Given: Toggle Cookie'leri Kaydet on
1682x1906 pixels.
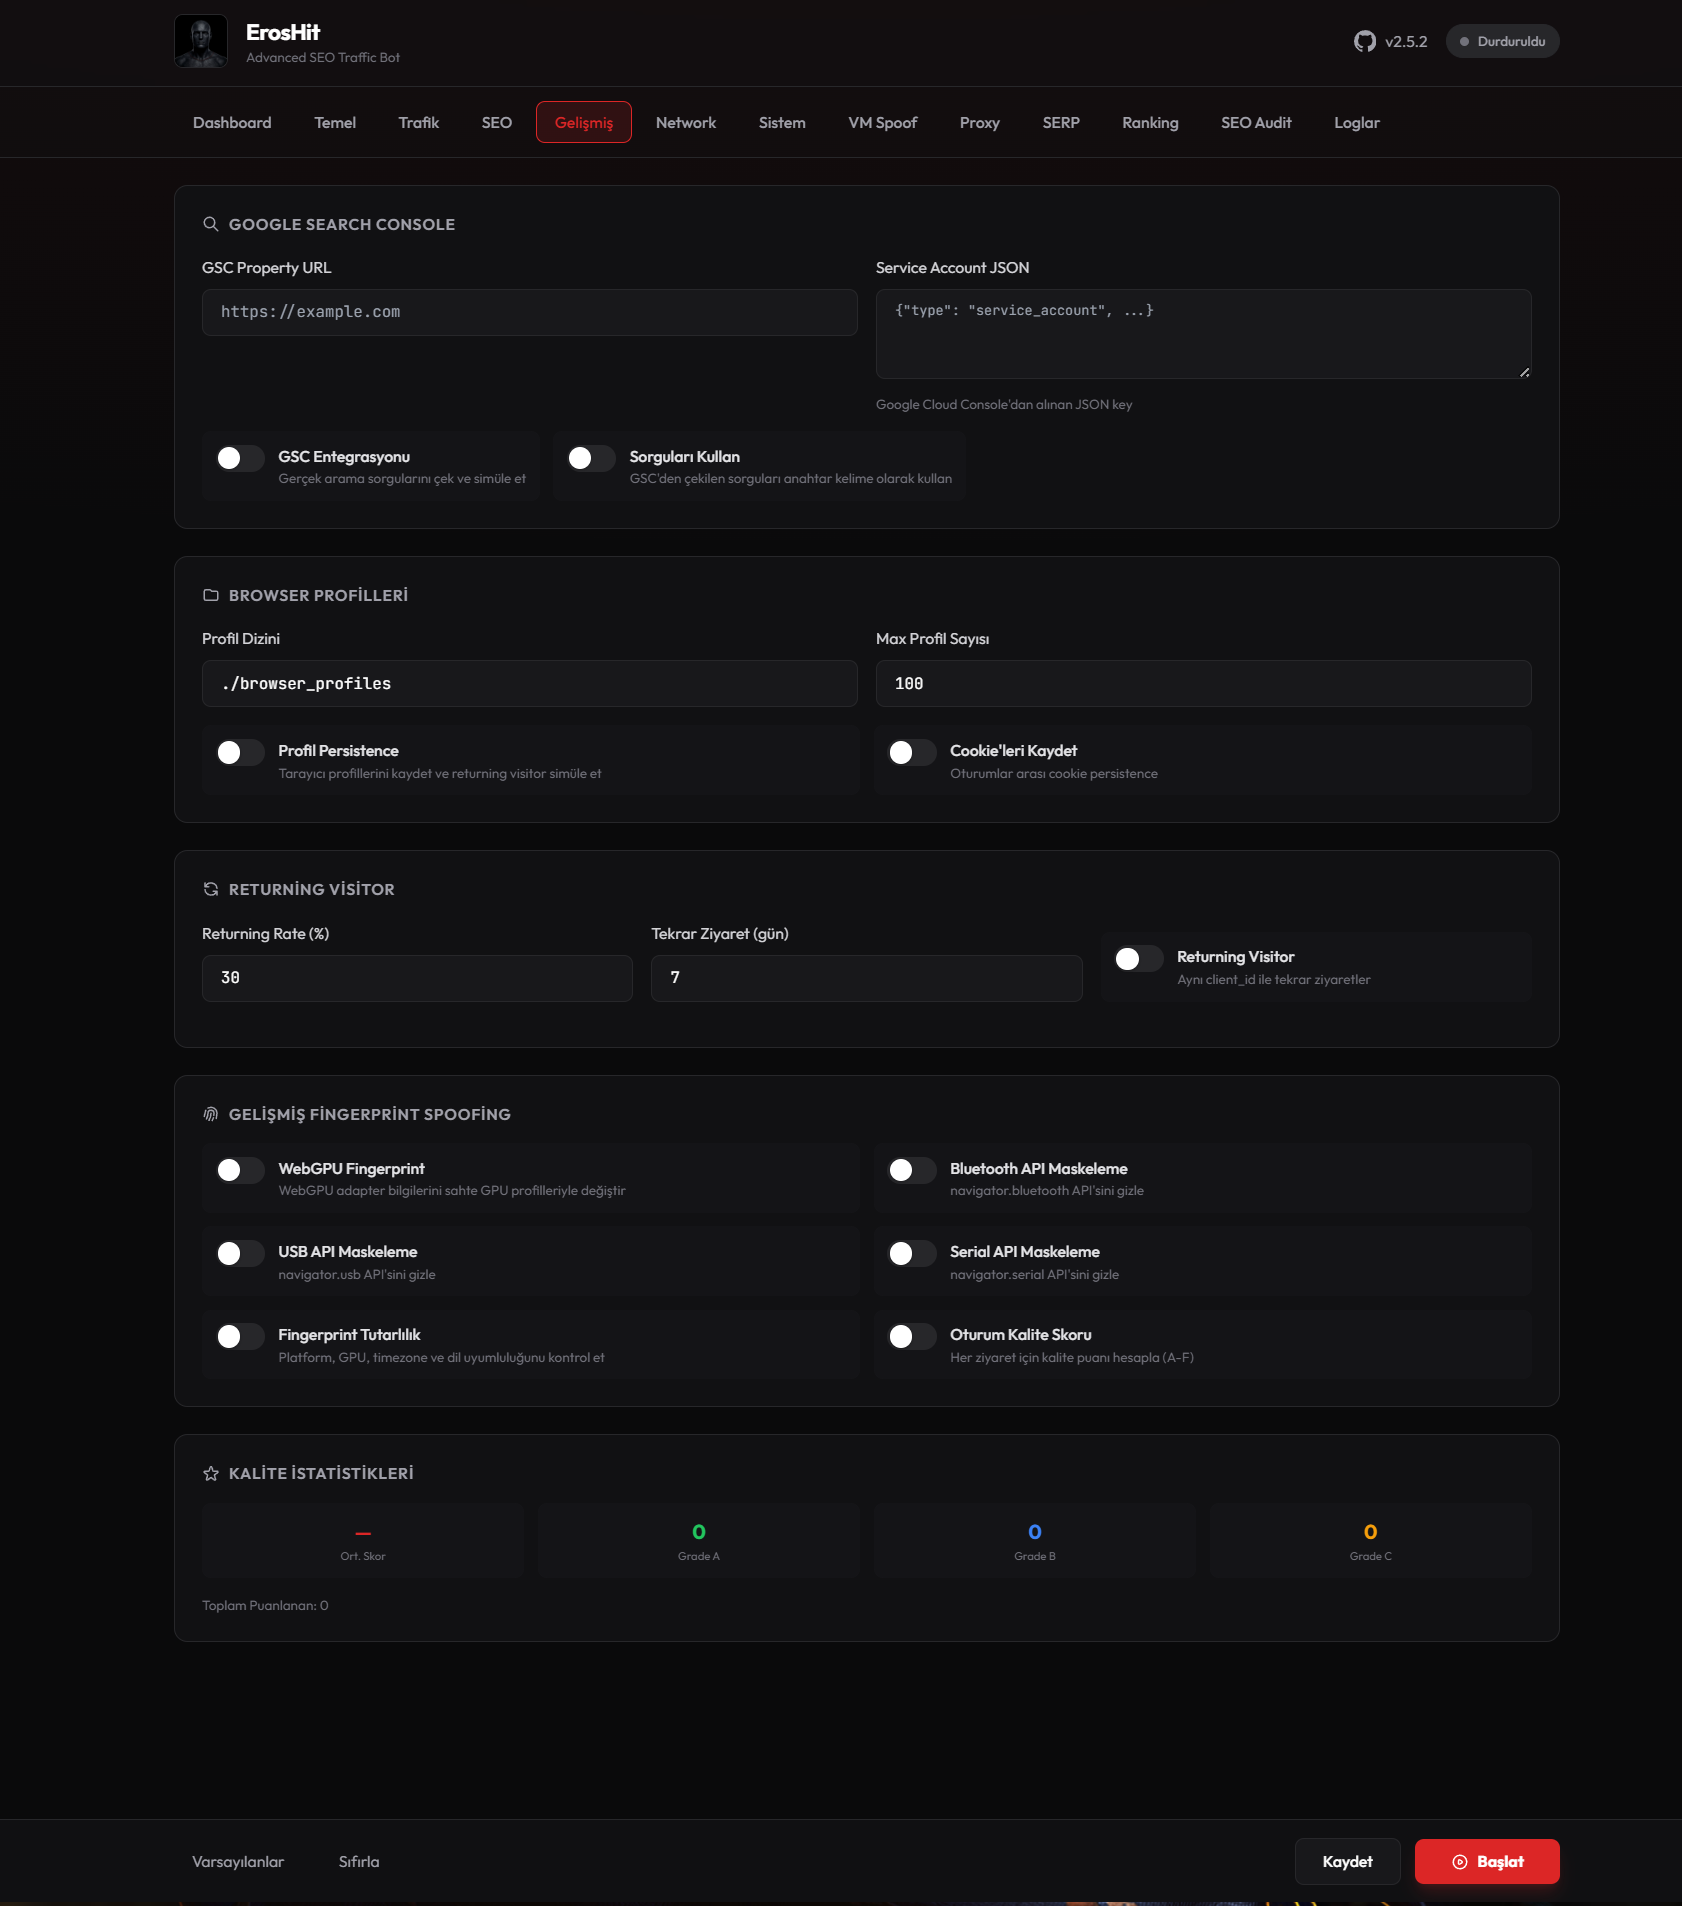Looking at the screenshot, I should tap(912, 753).
